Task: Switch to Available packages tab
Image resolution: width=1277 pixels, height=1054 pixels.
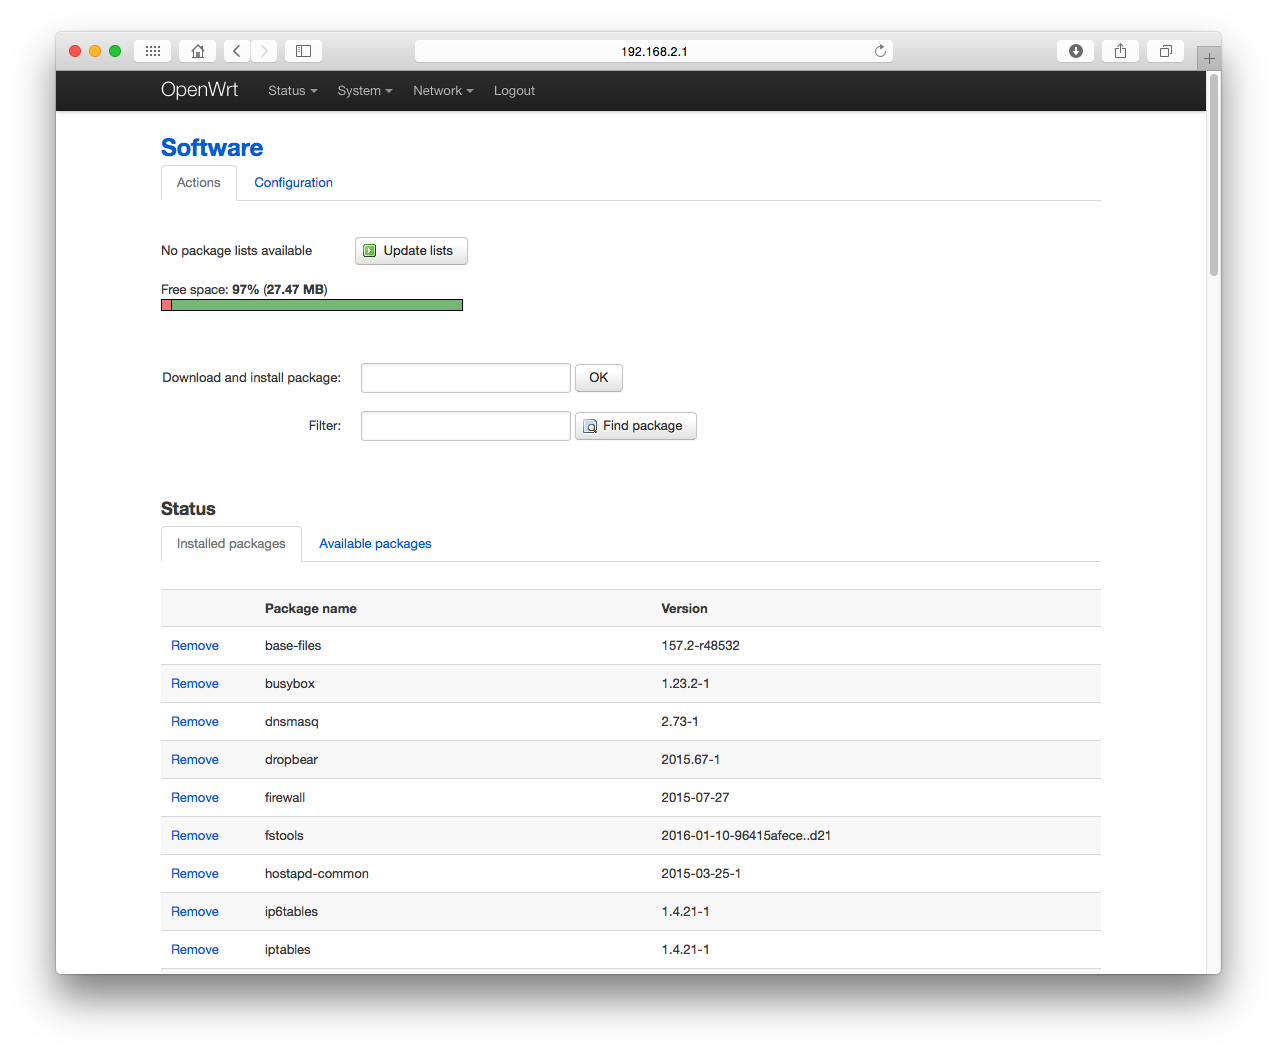Action: [x=375, y=544]
